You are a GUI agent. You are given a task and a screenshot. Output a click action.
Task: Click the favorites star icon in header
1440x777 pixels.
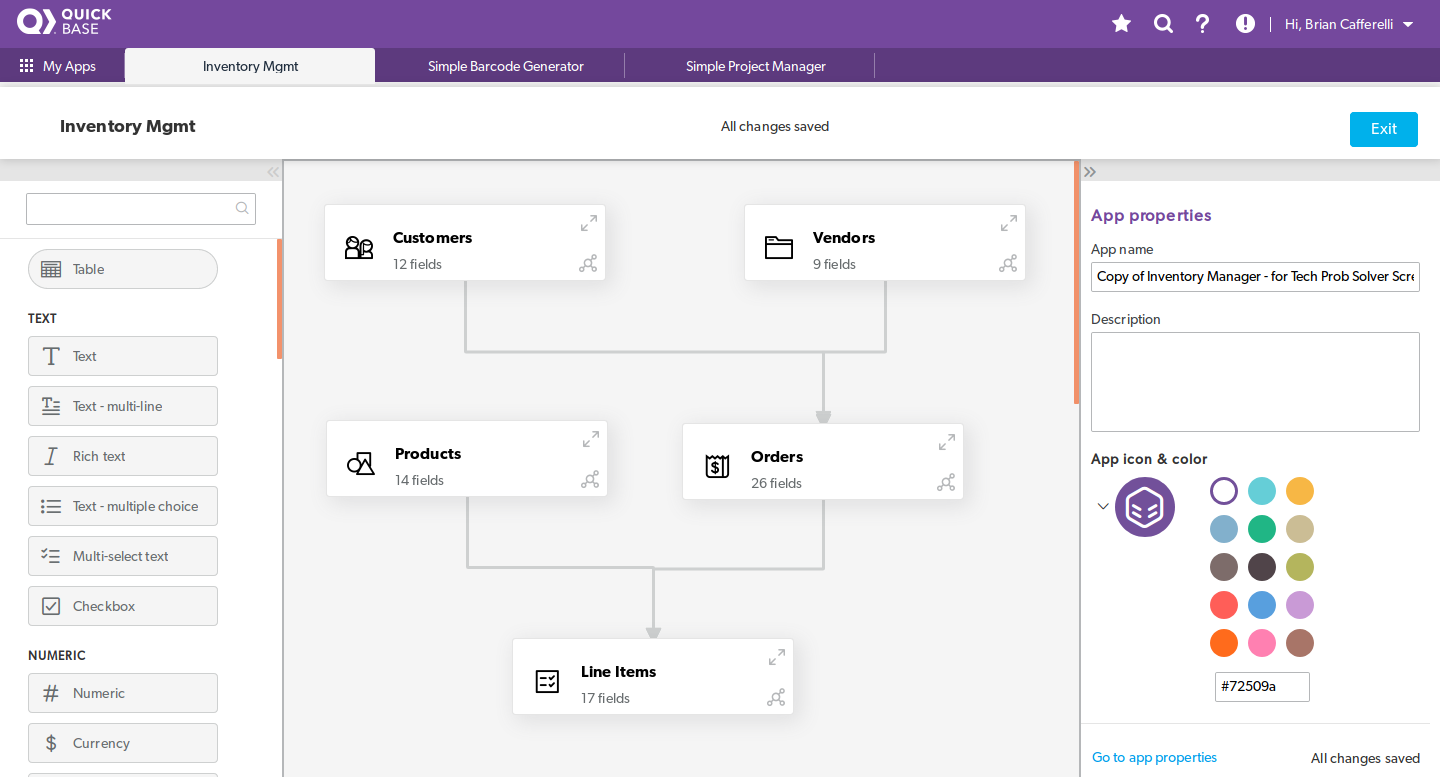(x=1121, y=24)
